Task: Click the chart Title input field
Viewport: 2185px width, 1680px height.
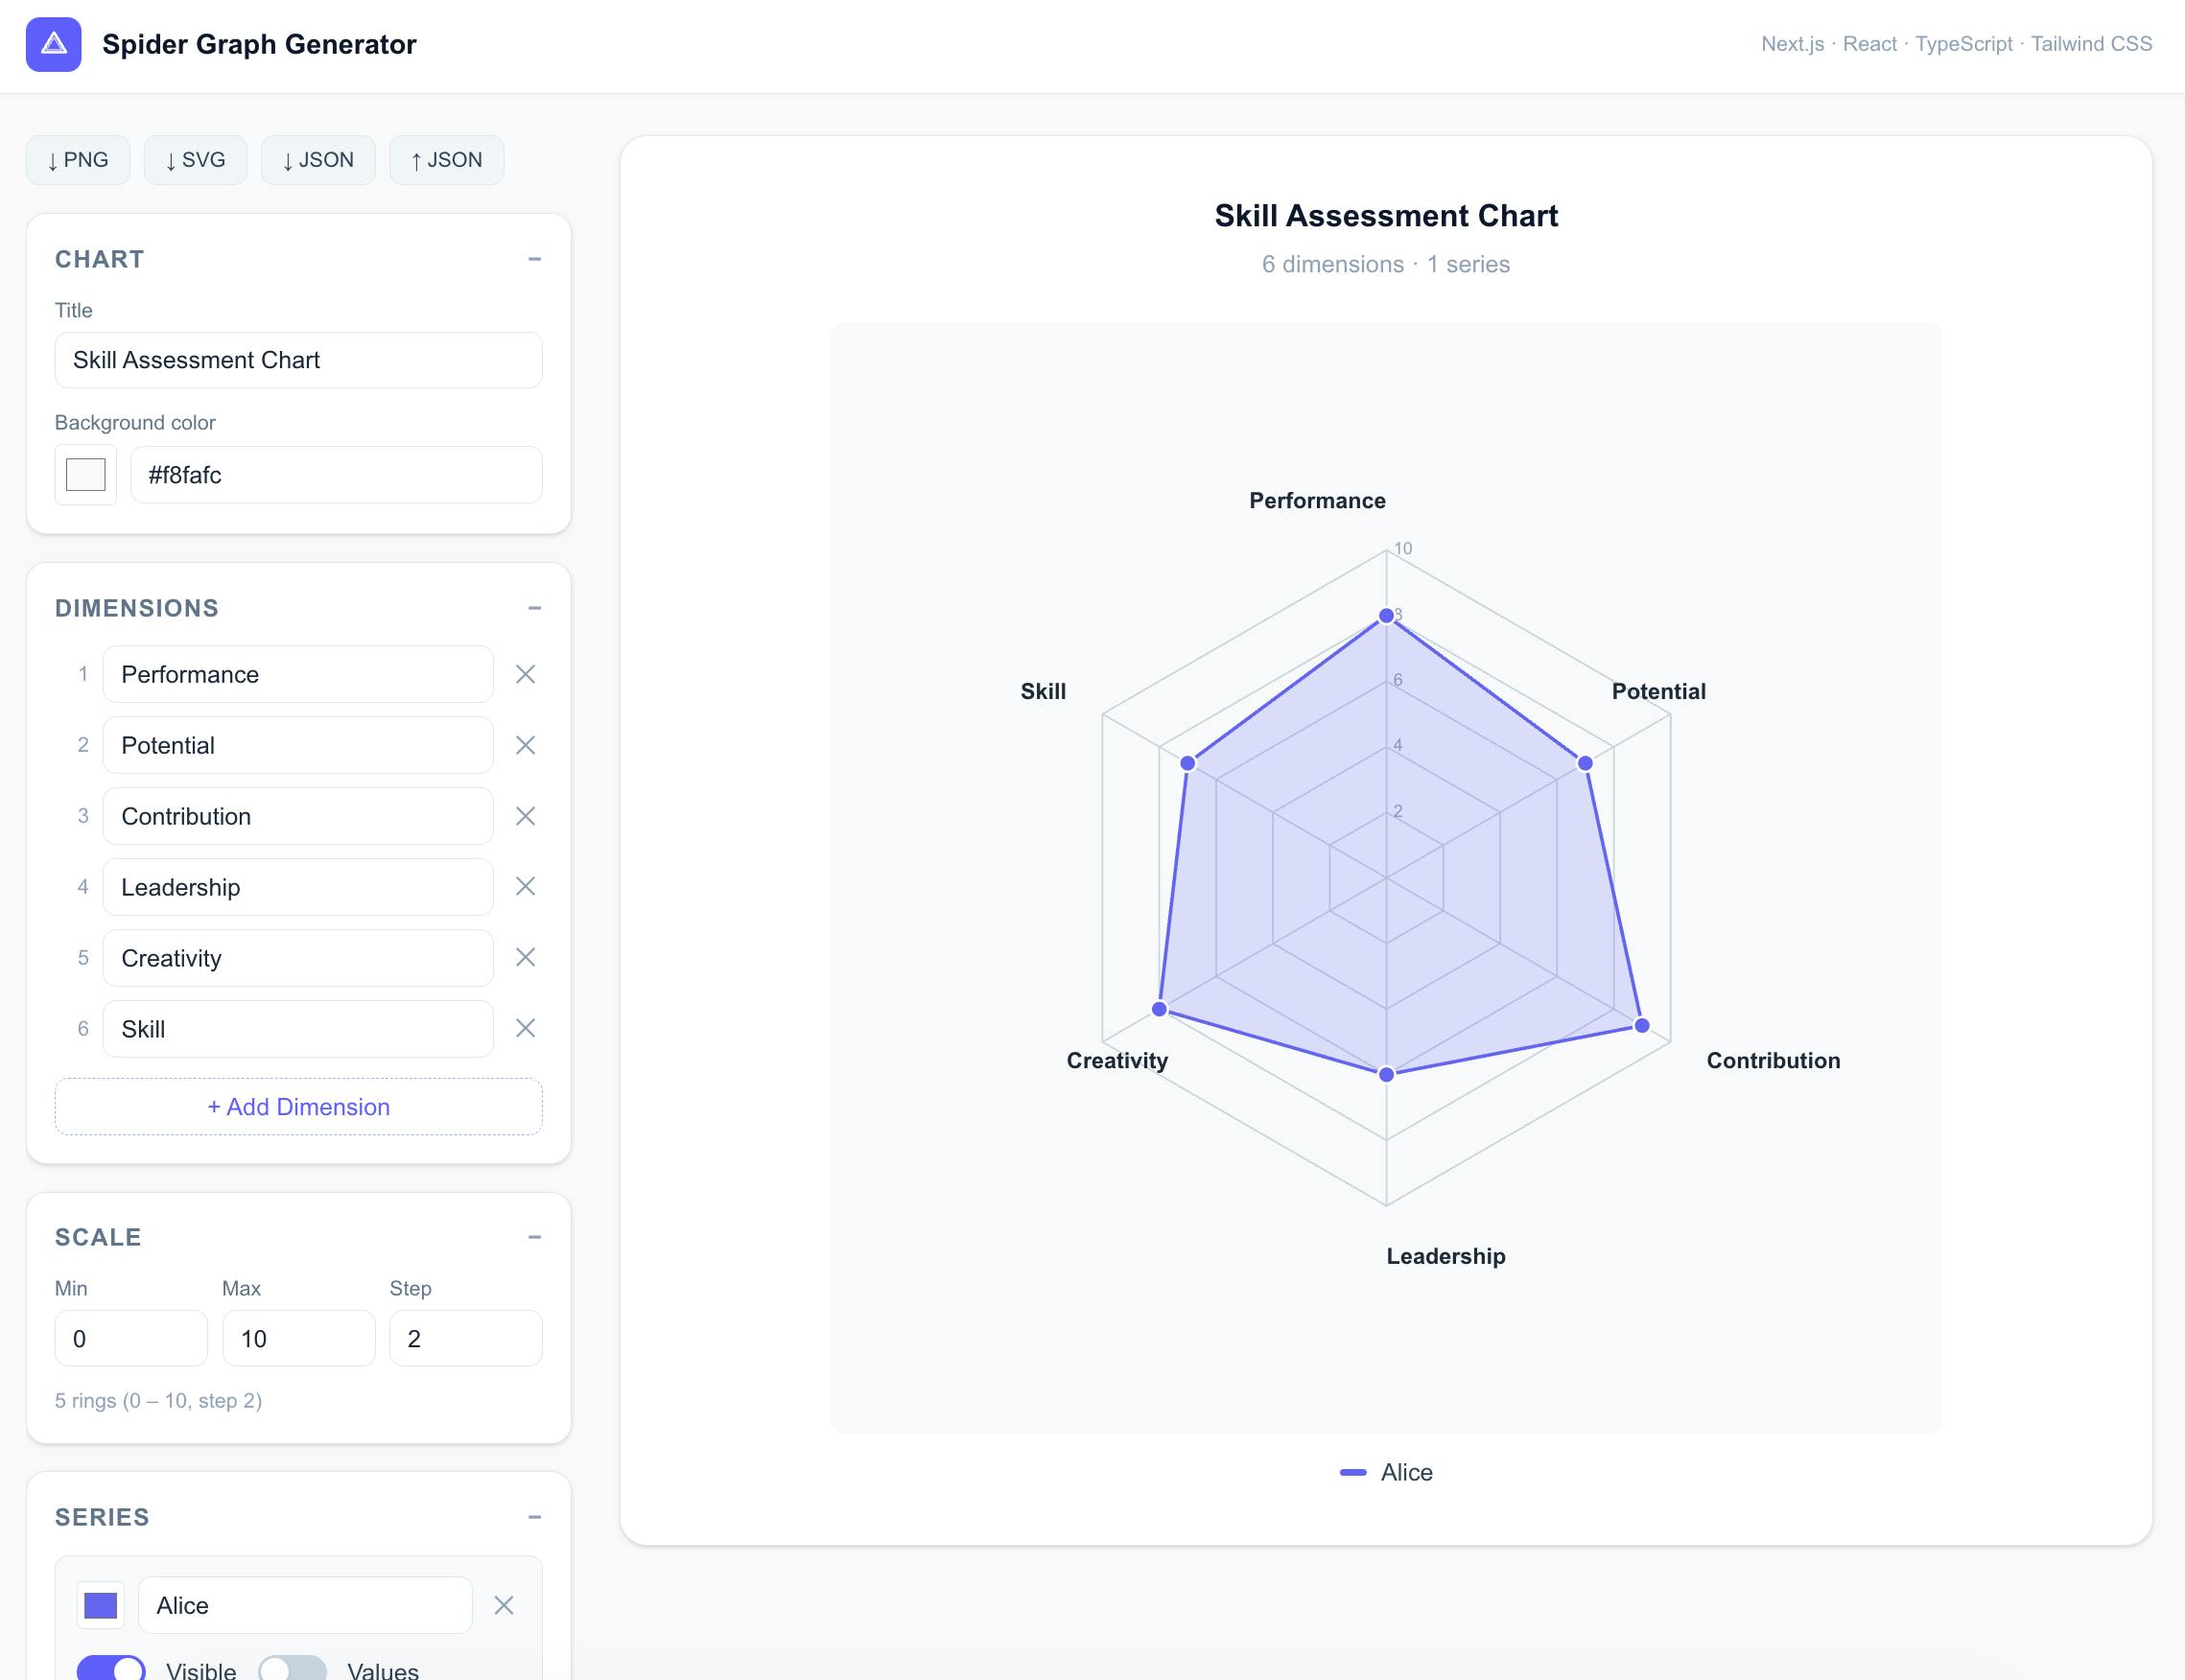Action: 297,359
